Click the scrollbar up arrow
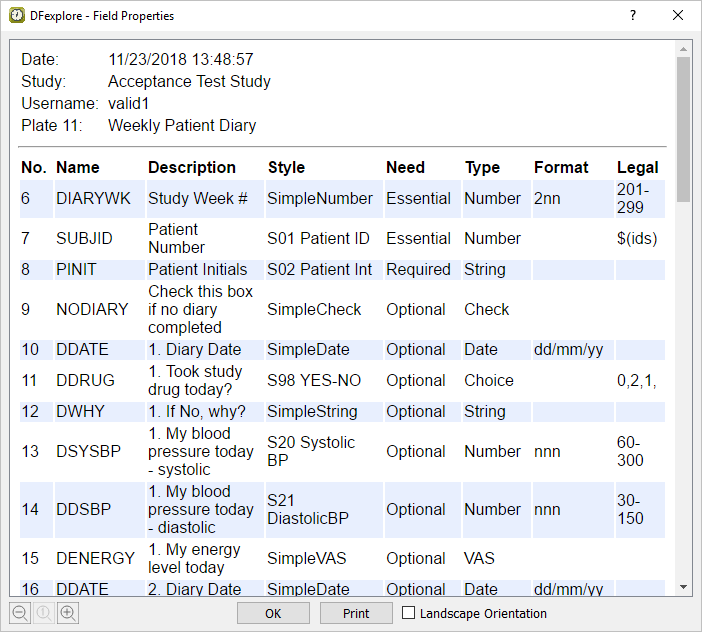 coord(683,48)
